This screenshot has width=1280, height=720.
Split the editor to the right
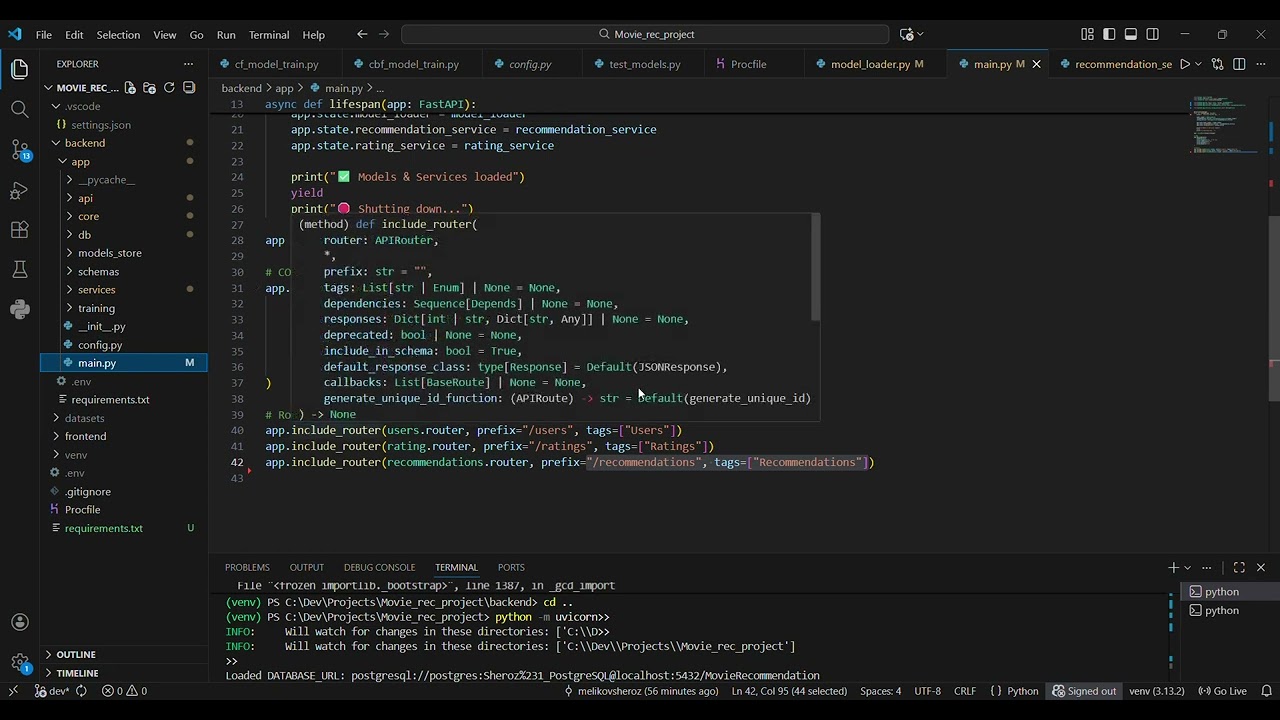pyautogui.click(x=1239, y=64)
